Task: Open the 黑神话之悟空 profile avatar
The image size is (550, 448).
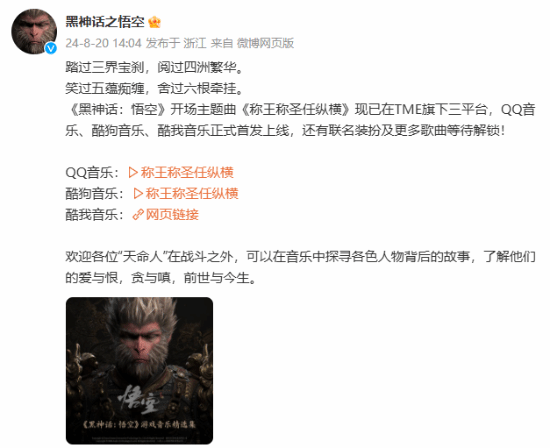Action: [34, 32]
